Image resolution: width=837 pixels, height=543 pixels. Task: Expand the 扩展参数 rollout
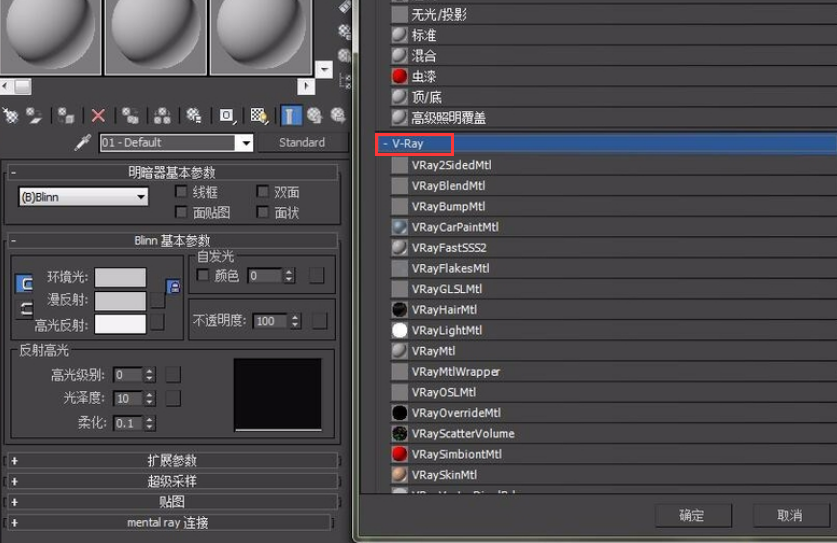(172, 460)
